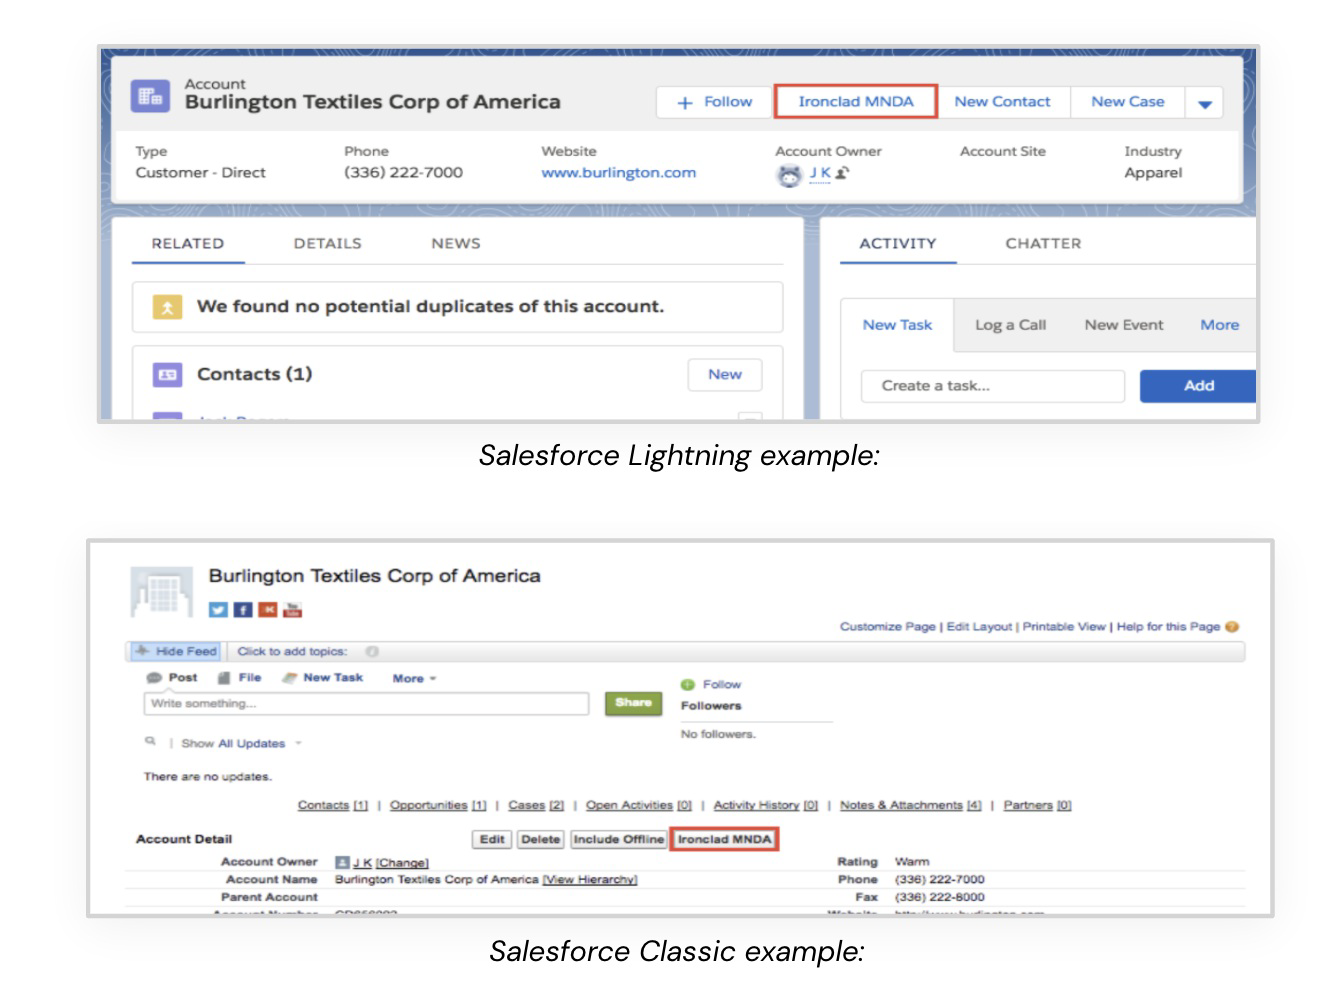Click the help icon beside Help for this Page
The width and height of the screenshot is (1344, 994).
pos(1232,627)
